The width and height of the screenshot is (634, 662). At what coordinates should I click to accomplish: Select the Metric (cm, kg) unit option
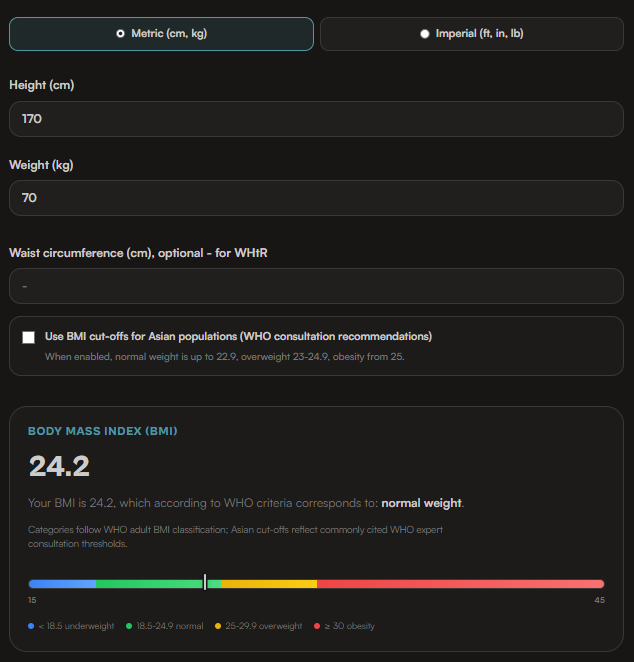coord(161,34)
